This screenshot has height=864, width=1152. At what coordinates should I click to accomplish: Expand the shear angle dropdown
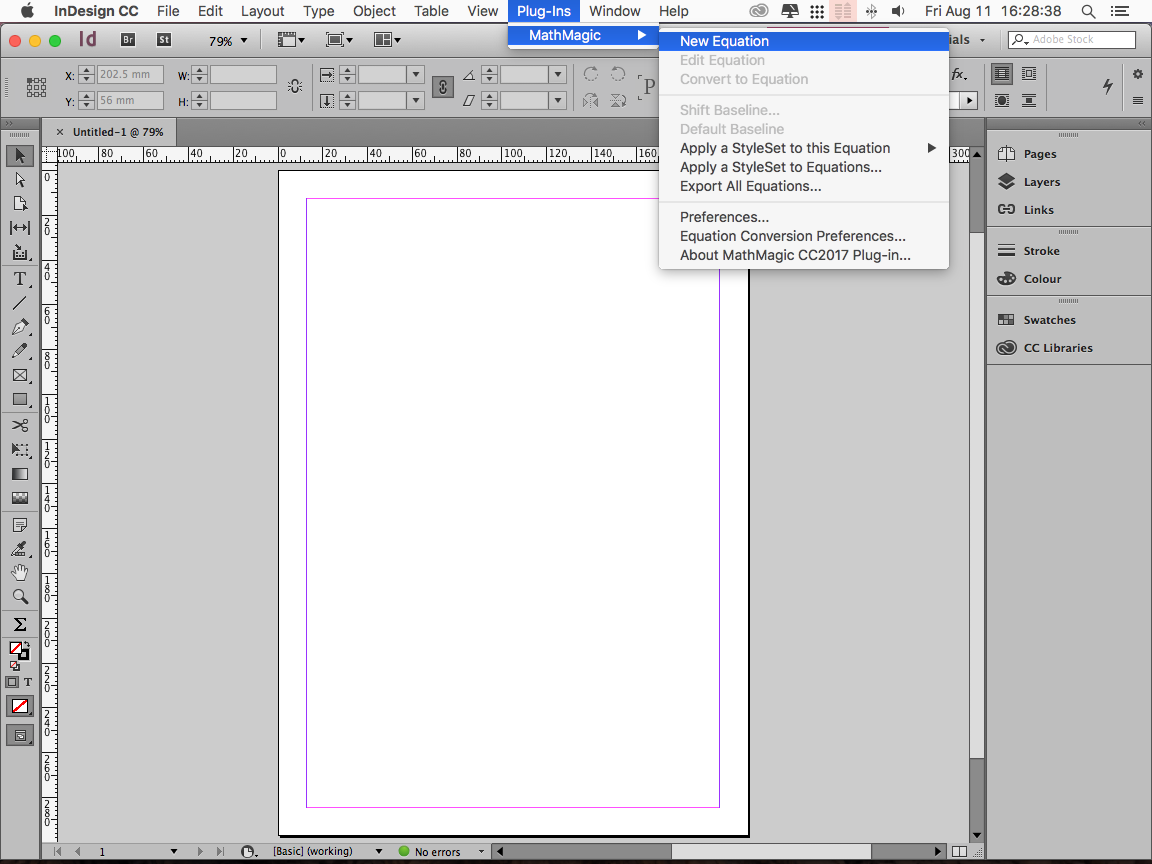[558, 100]
